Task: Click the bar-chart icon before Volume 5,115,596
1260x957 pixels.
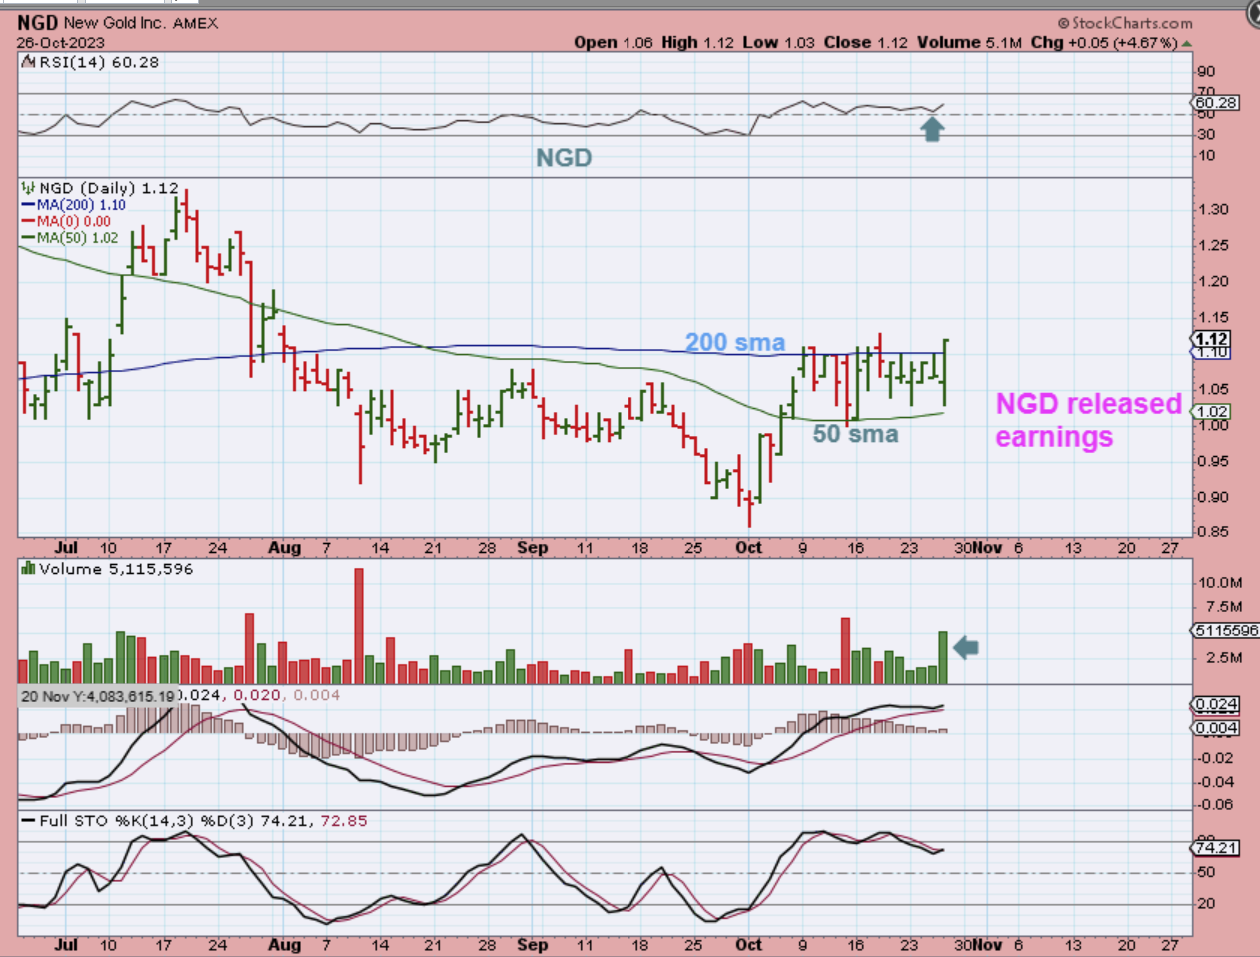Action: coord(28,568)
